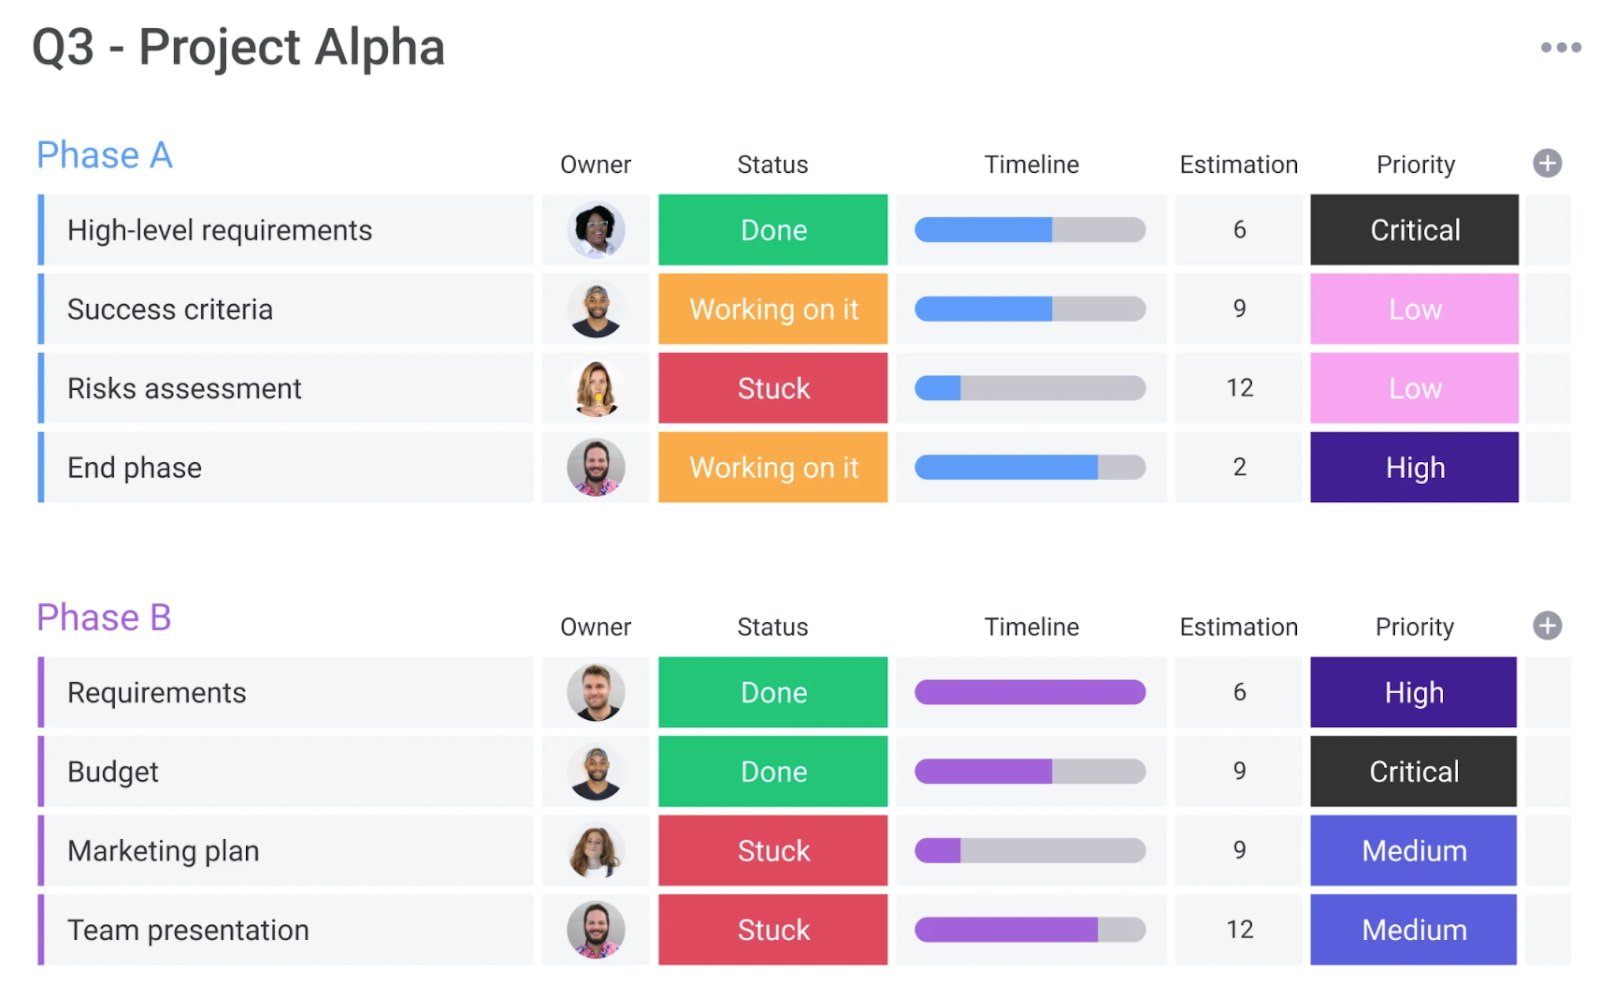
Task: Click the owner avatar for Team presentation
Action: 596,929
